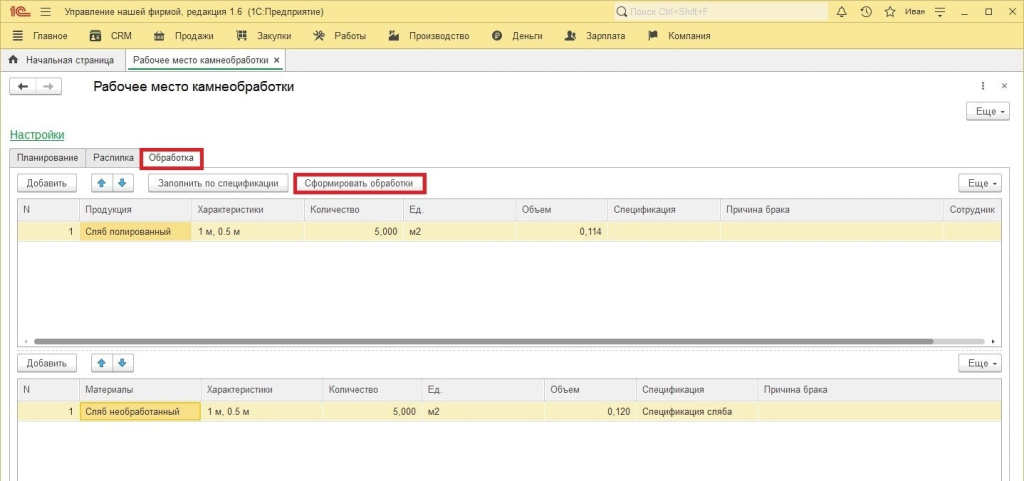Move Материалы row down with the arrow
The height and width of the screenshot is (481, 1024).
(x=123, y=363)
